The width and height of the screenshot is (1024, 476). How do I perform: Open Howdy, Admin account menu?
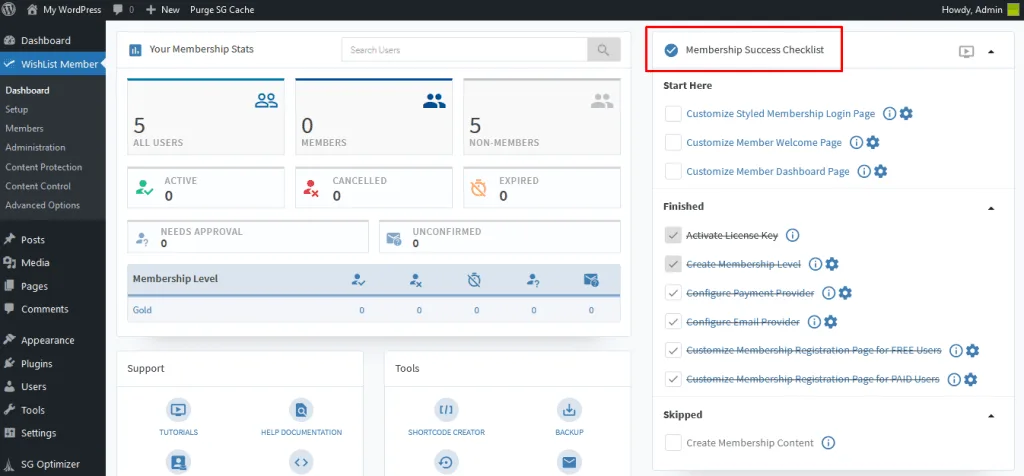(x=980, y=10)
